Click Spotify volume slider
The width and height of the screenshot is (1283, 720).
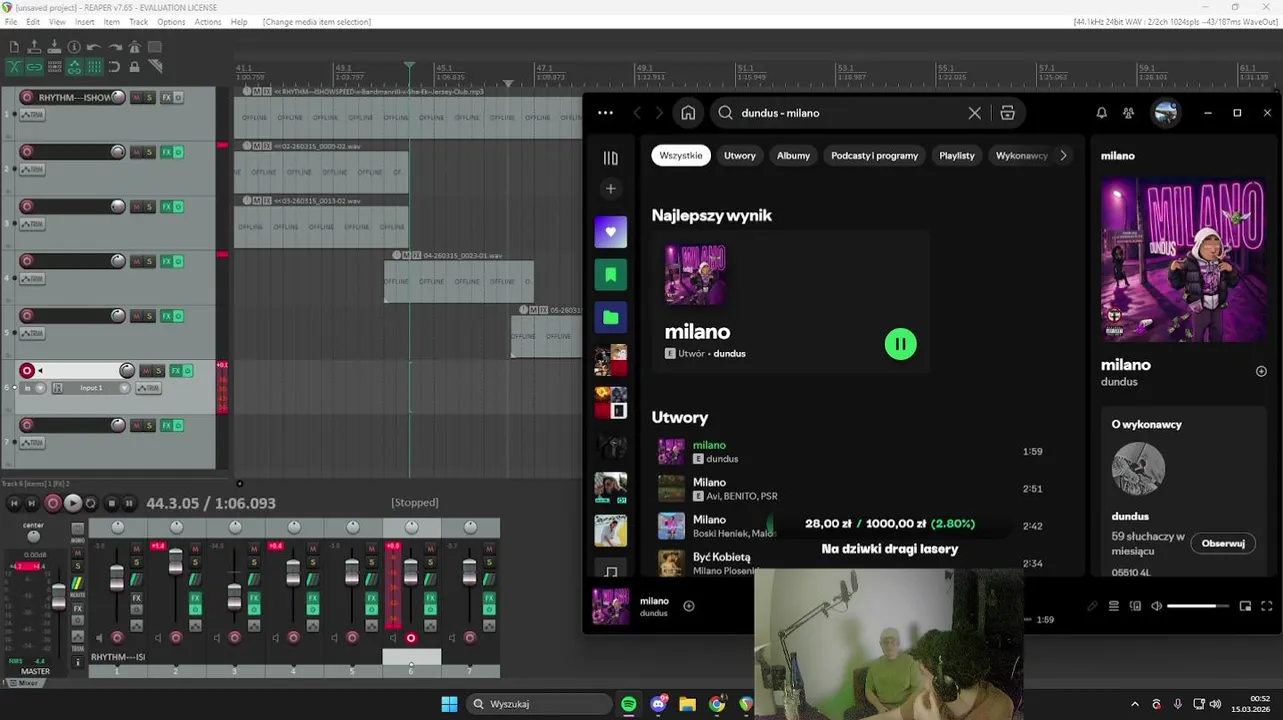1197,606
